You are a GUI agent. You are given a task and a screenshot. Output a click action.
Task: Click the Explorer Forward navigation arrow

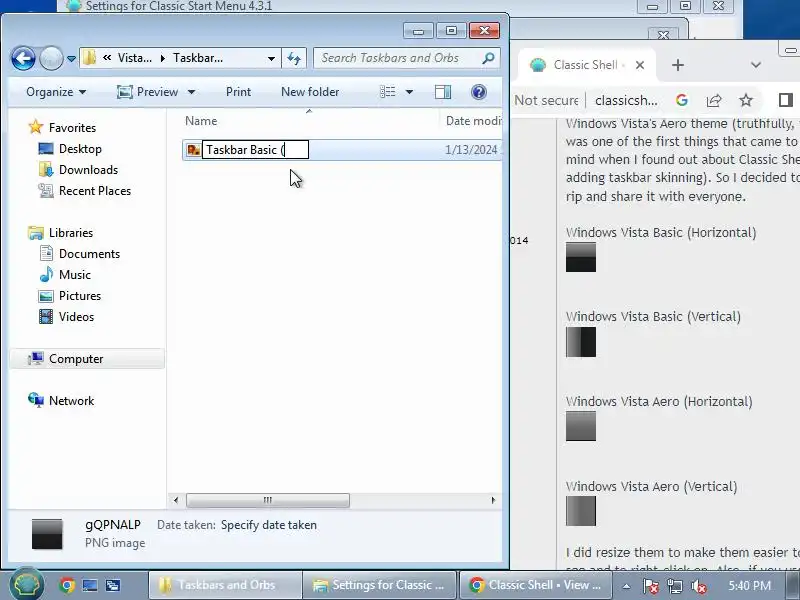tap(51, 58)
